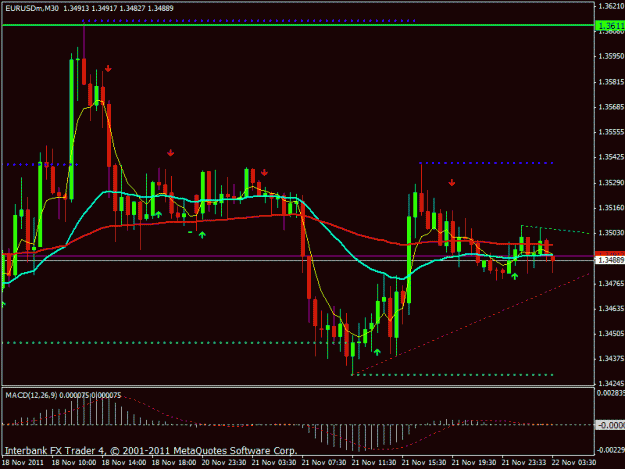The image size is (625, 469).
Task: Click the 20 Nov 23:30 time label
Action: click(224, 463)
